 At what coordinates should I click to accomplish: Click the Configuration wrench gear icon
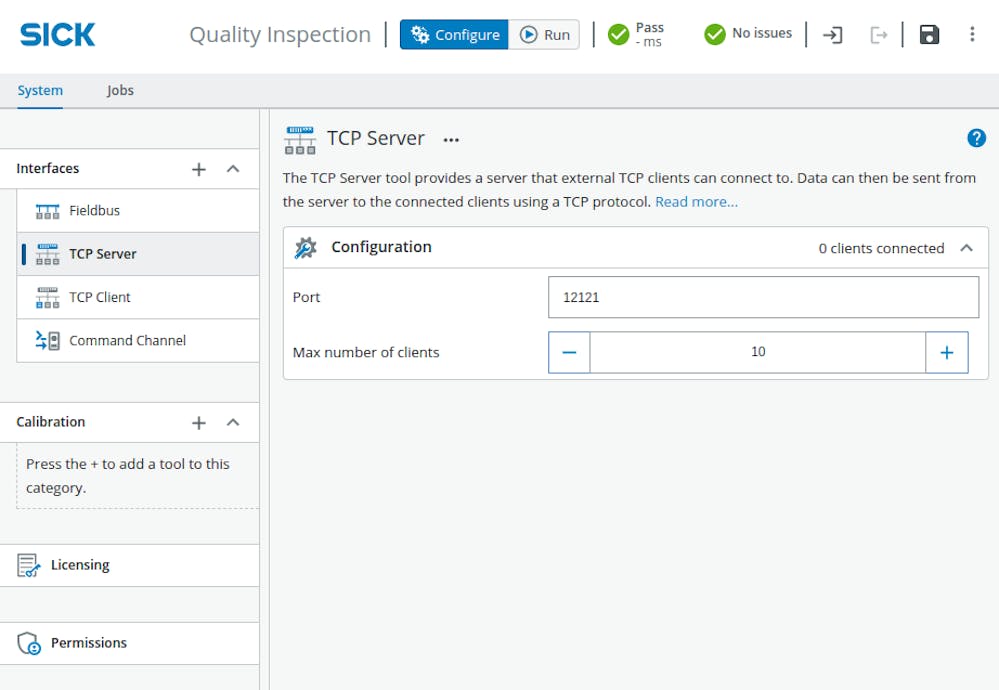tap(305, 248)
